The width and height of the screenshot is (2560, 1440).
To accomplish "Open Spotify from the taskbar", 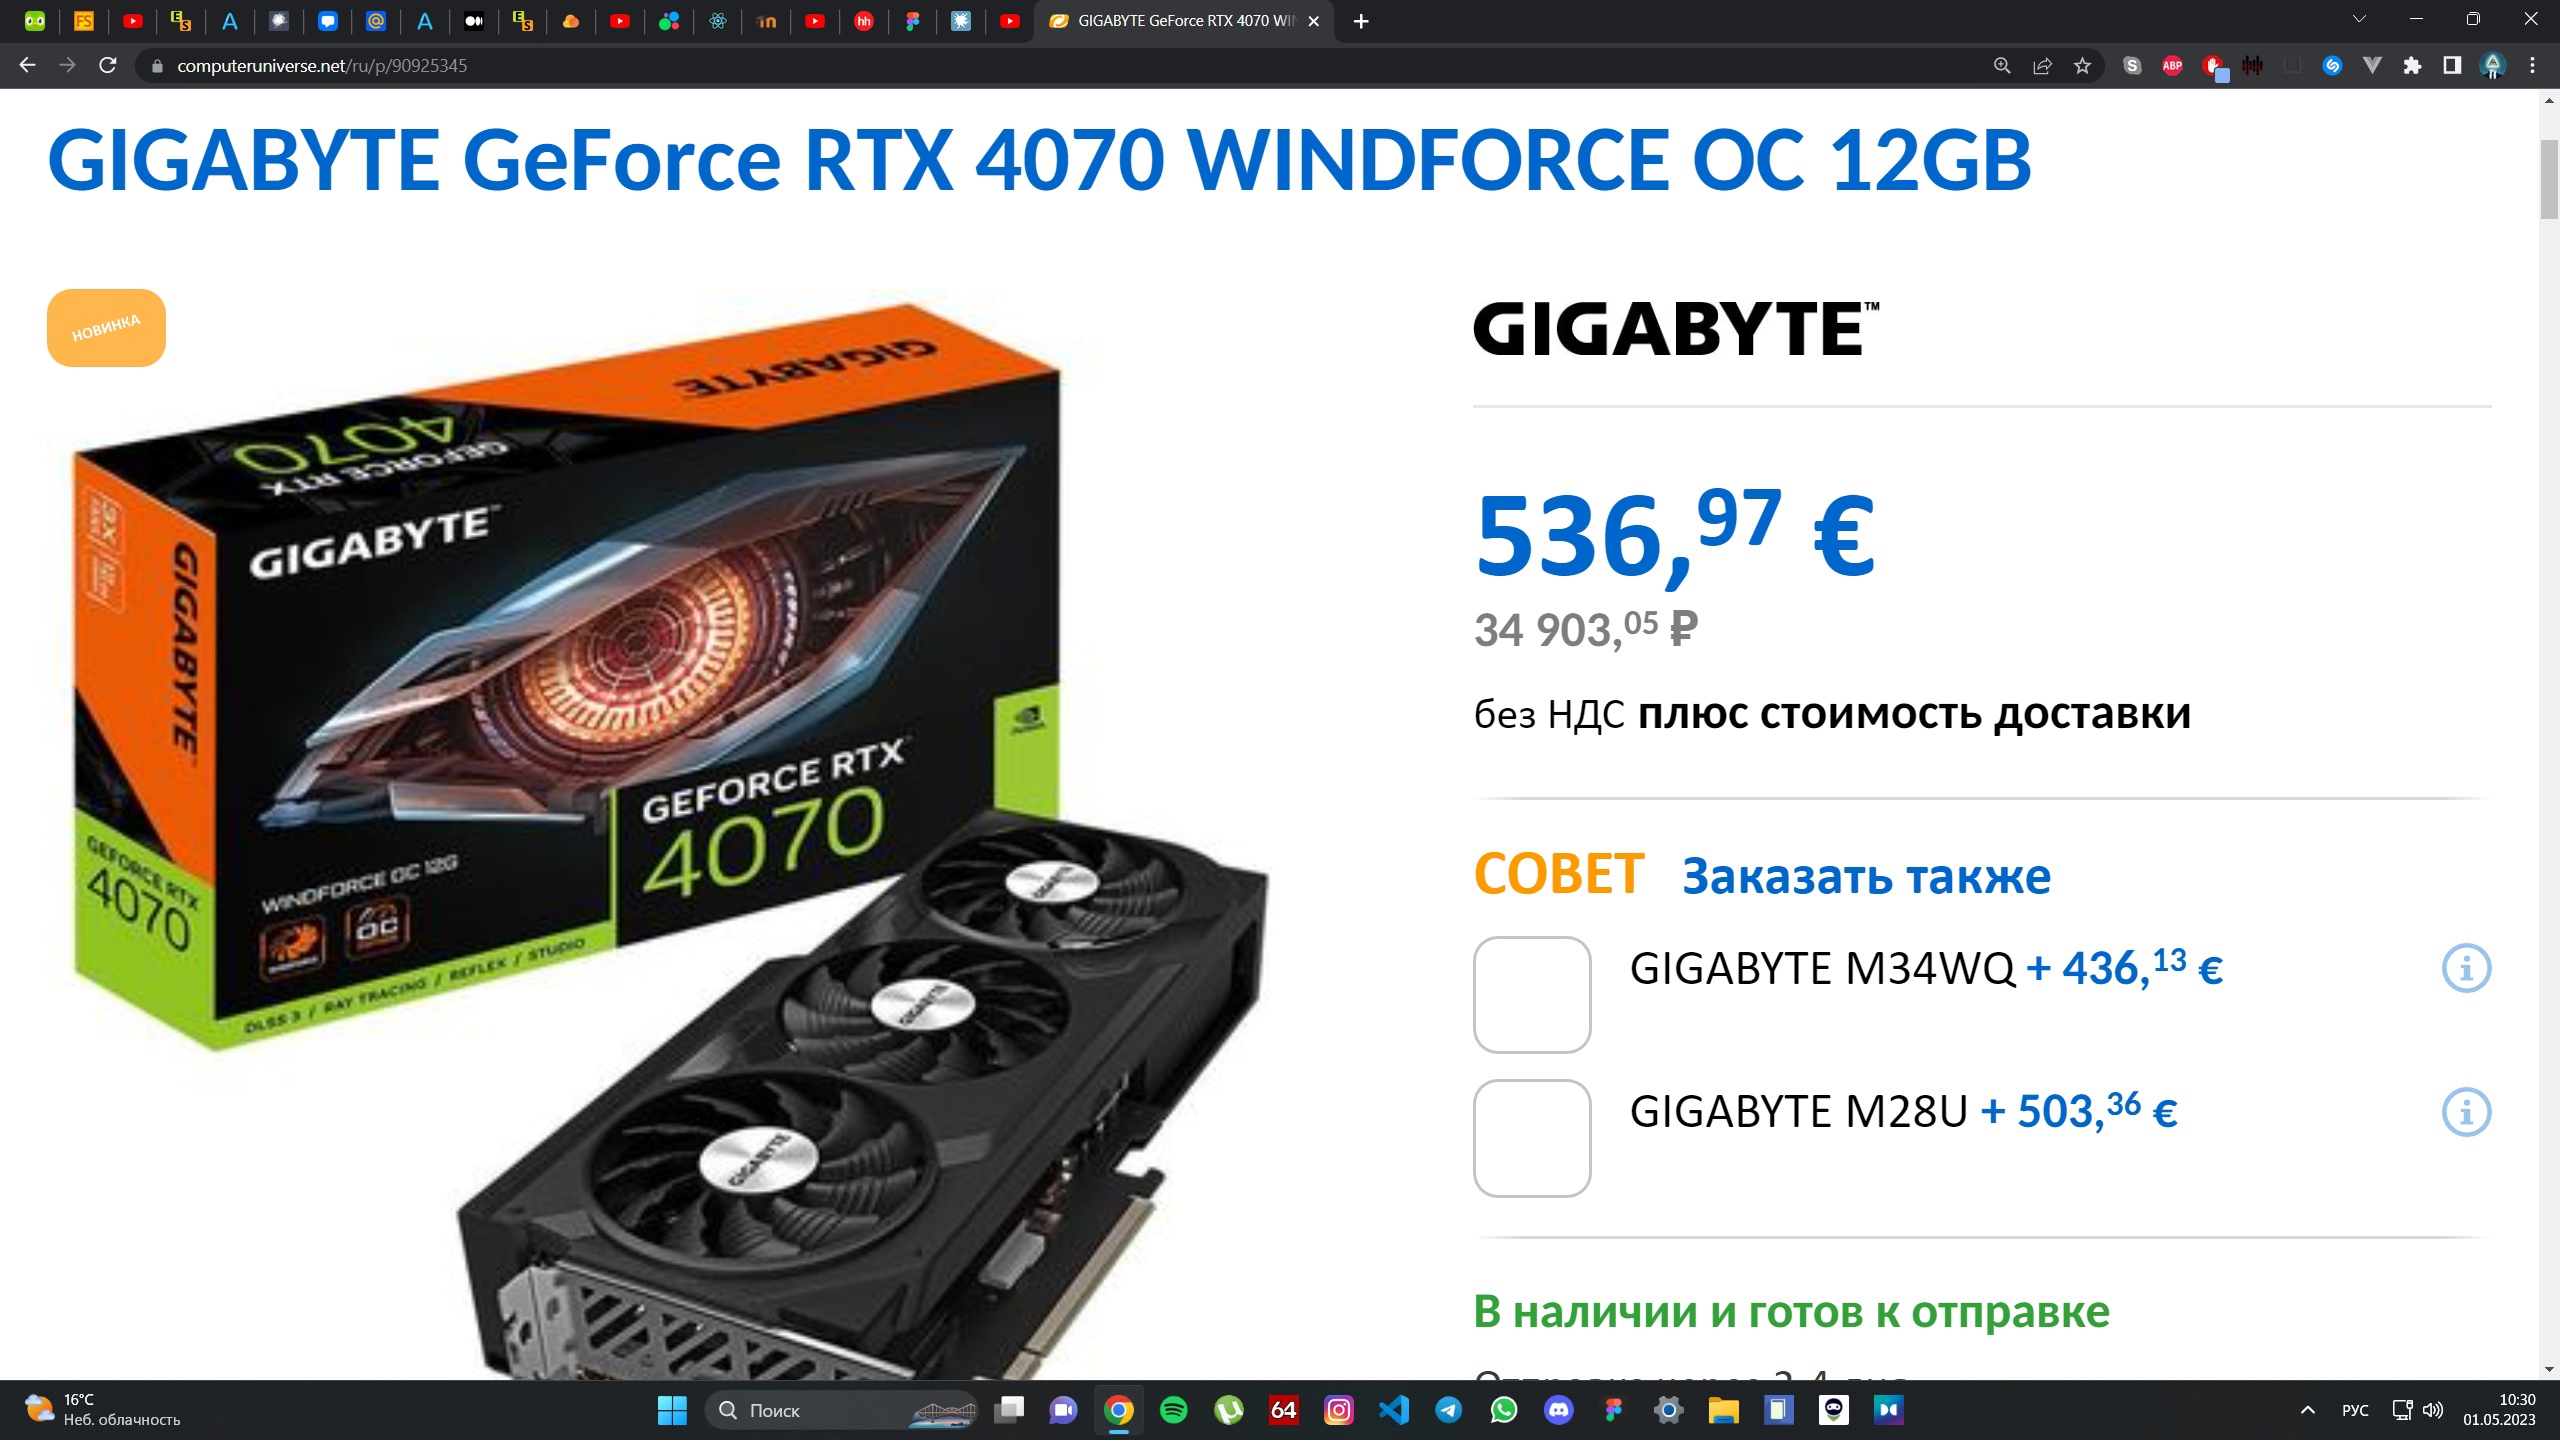I will pyautogui.click(x=1174, y=1410).
